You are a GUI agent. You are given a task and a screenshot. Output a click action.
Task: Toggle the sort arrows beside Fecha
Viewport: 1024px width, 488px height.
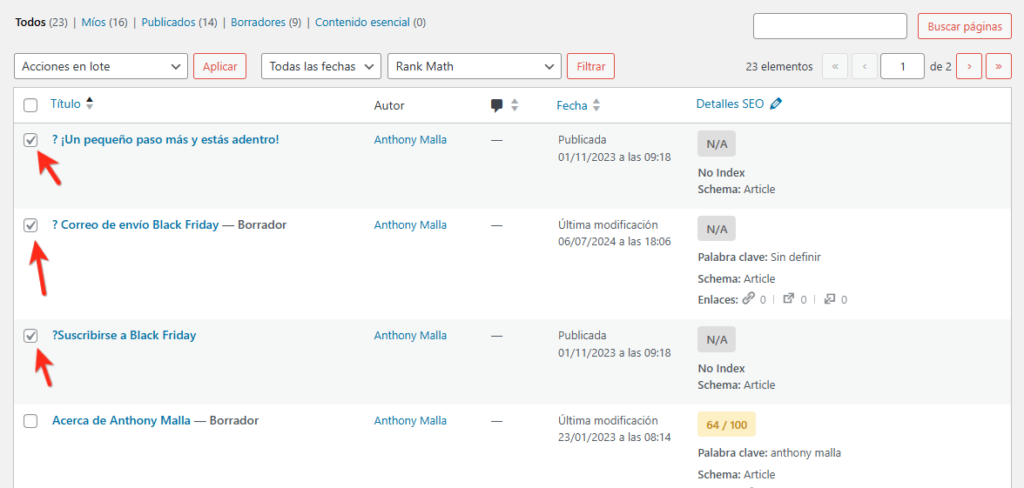pyautogui.click(x=596, y=105)
